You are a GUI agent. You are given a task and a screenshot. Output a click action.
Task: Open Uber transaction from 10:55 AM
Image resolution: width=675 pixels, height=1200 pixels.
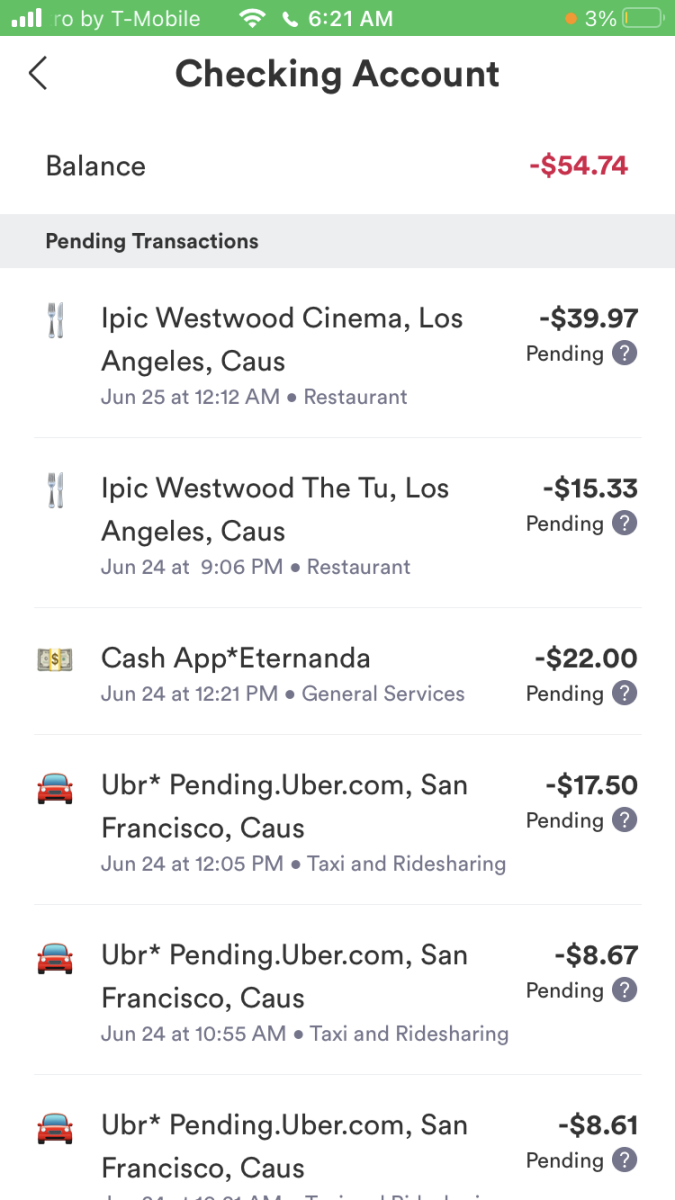[x=337, y=990]
